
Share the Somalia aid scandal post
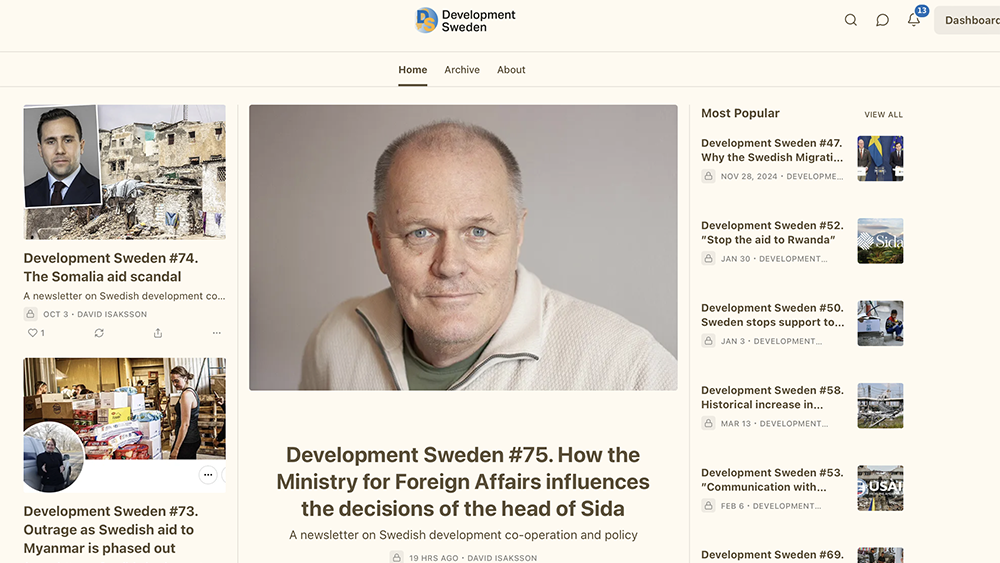tap(158, 333)
